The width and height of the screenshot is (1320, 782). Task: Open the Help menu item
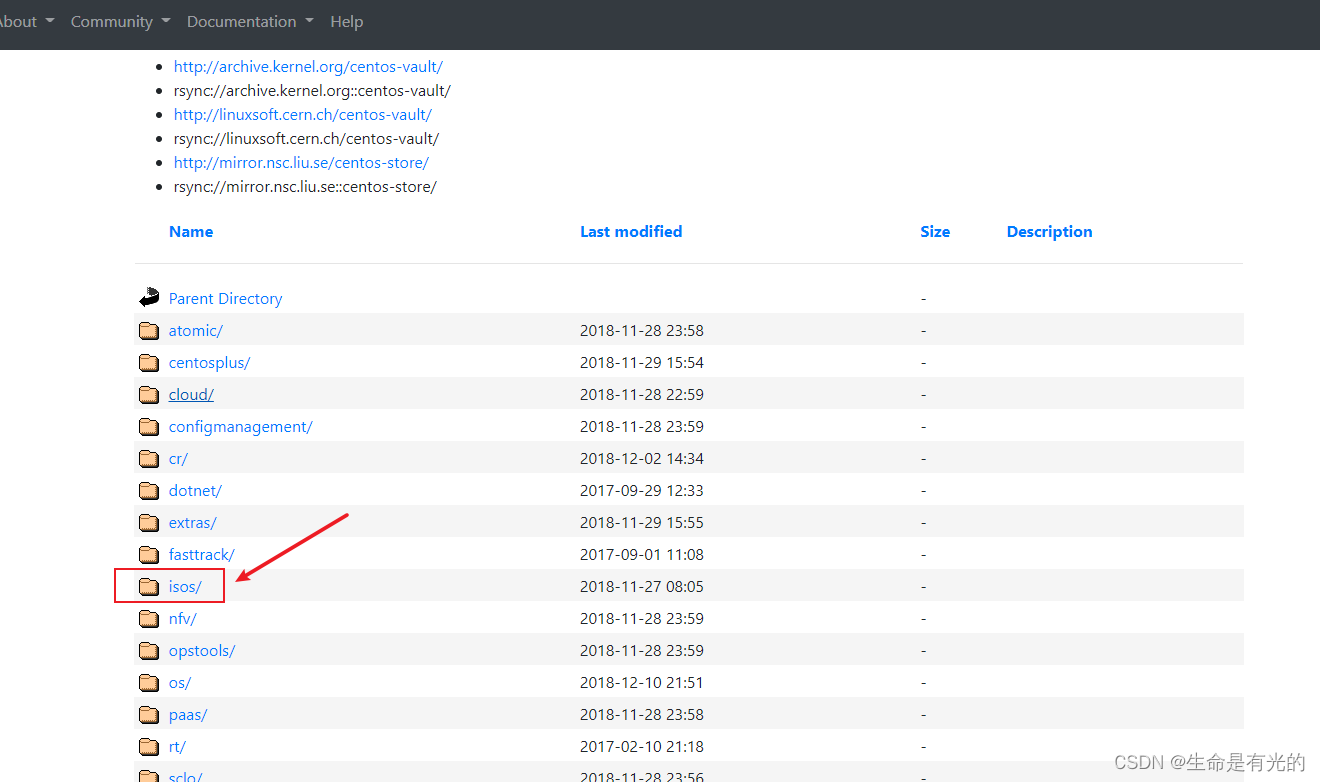(347, 21)
